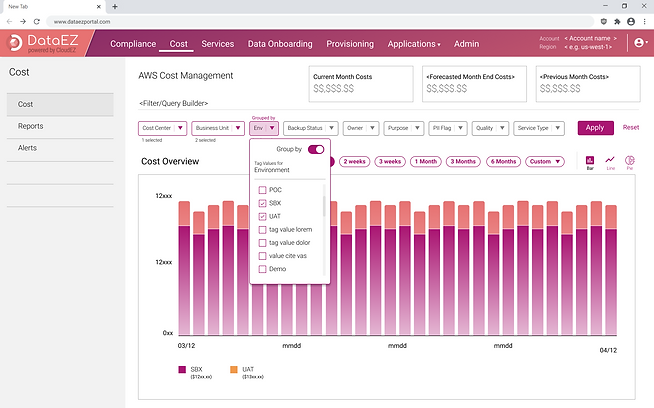
Task: Expand the Applications menu
Action: click(x=414, y=44)
